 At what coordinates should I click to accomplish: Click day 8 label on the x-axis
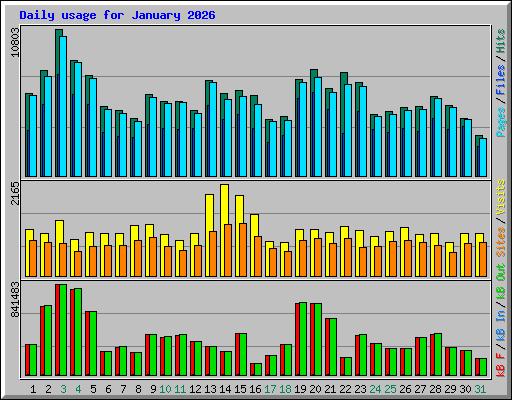[x=138, y=389]
